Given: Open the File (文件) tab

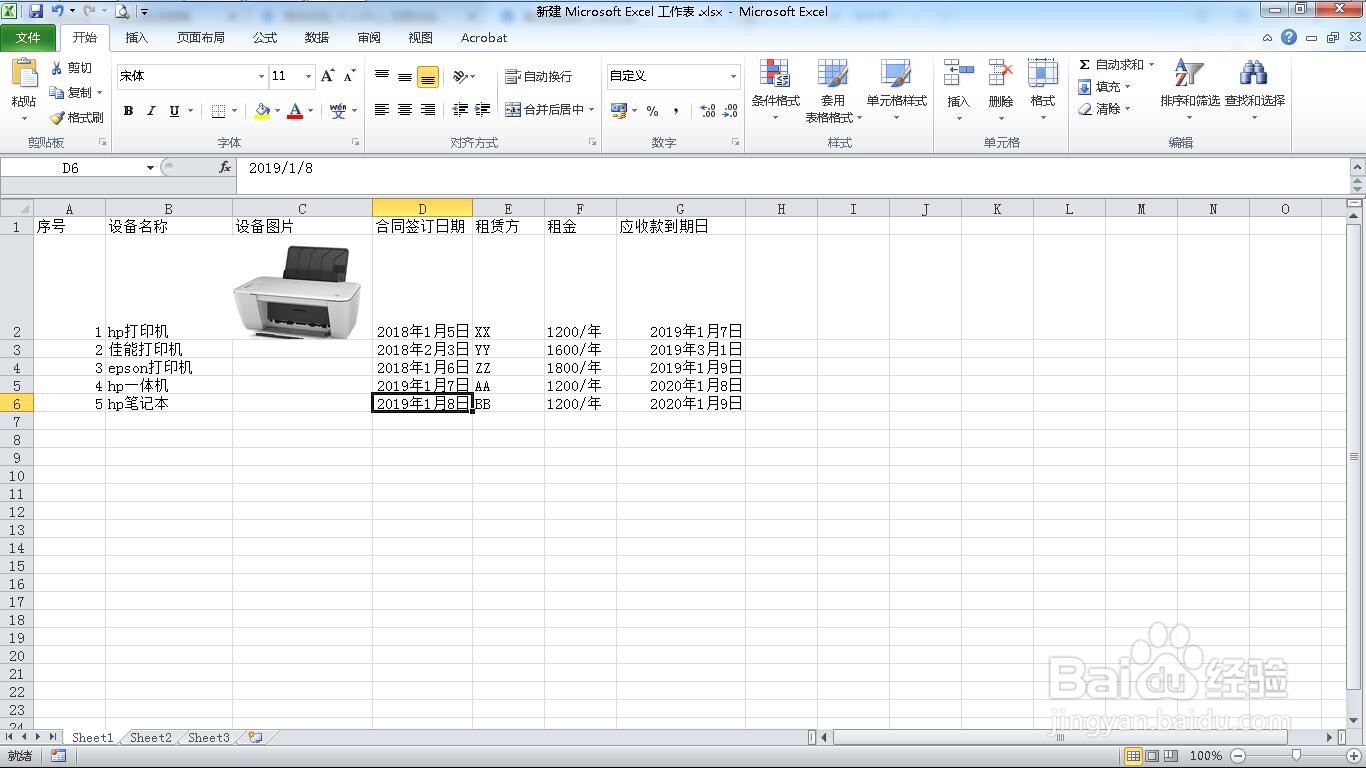Looking at the screenshot, I should [28, 38].
